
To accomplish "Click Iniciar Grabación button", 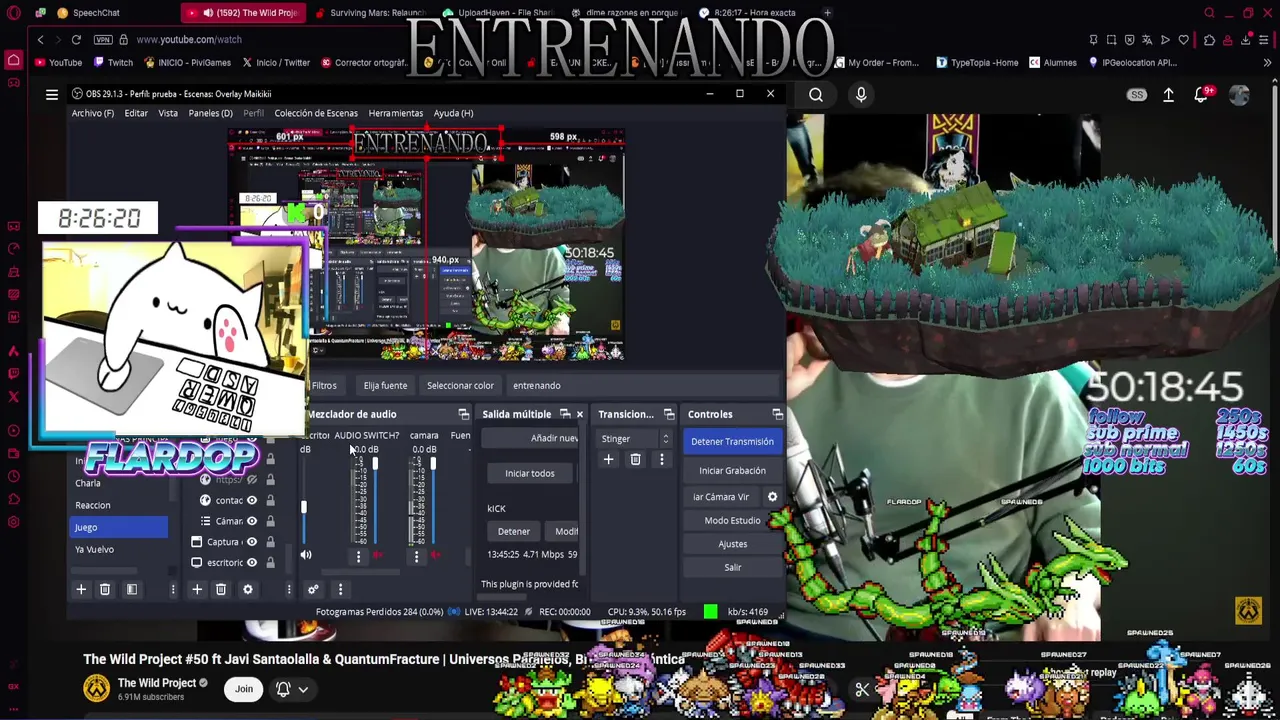I will (x=732, y=470).
